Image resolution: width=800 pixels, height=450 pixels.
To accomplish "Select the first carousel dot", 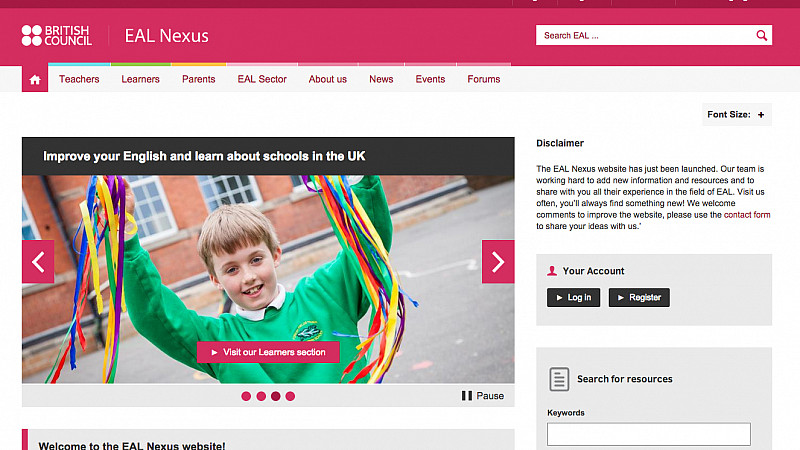I will [246, 396].
